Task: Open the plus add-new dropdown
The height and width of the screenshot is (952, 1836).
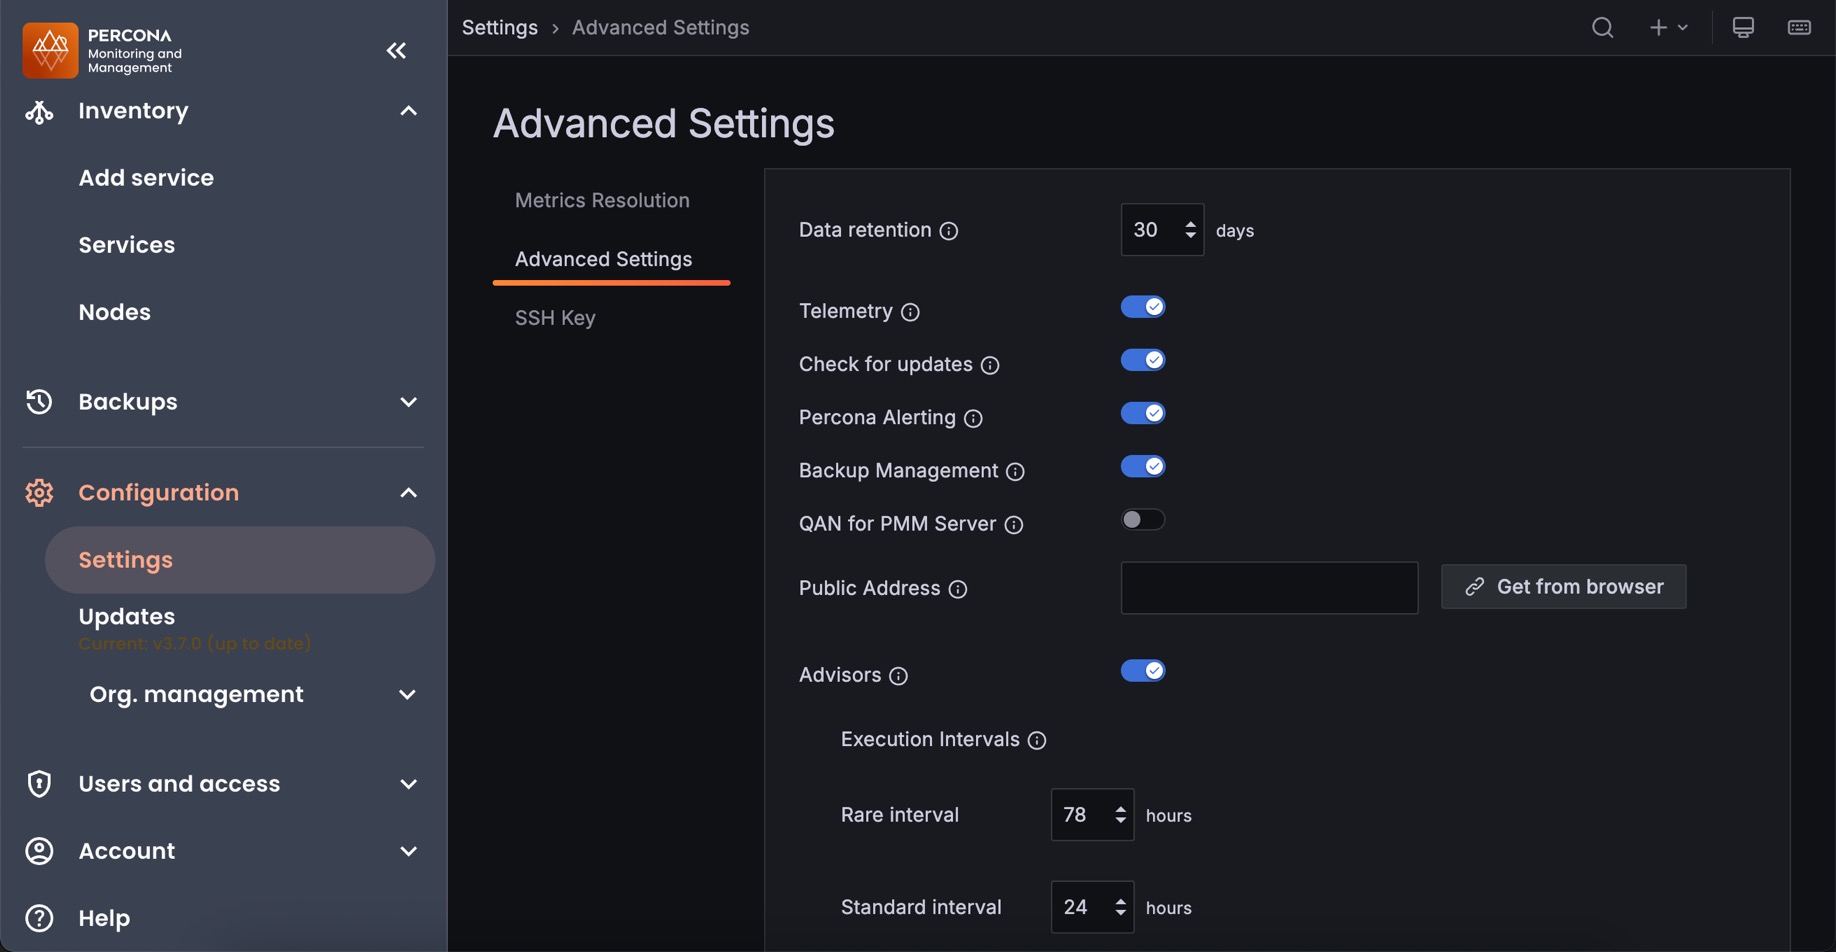Action: click(x=1668, y=28)
